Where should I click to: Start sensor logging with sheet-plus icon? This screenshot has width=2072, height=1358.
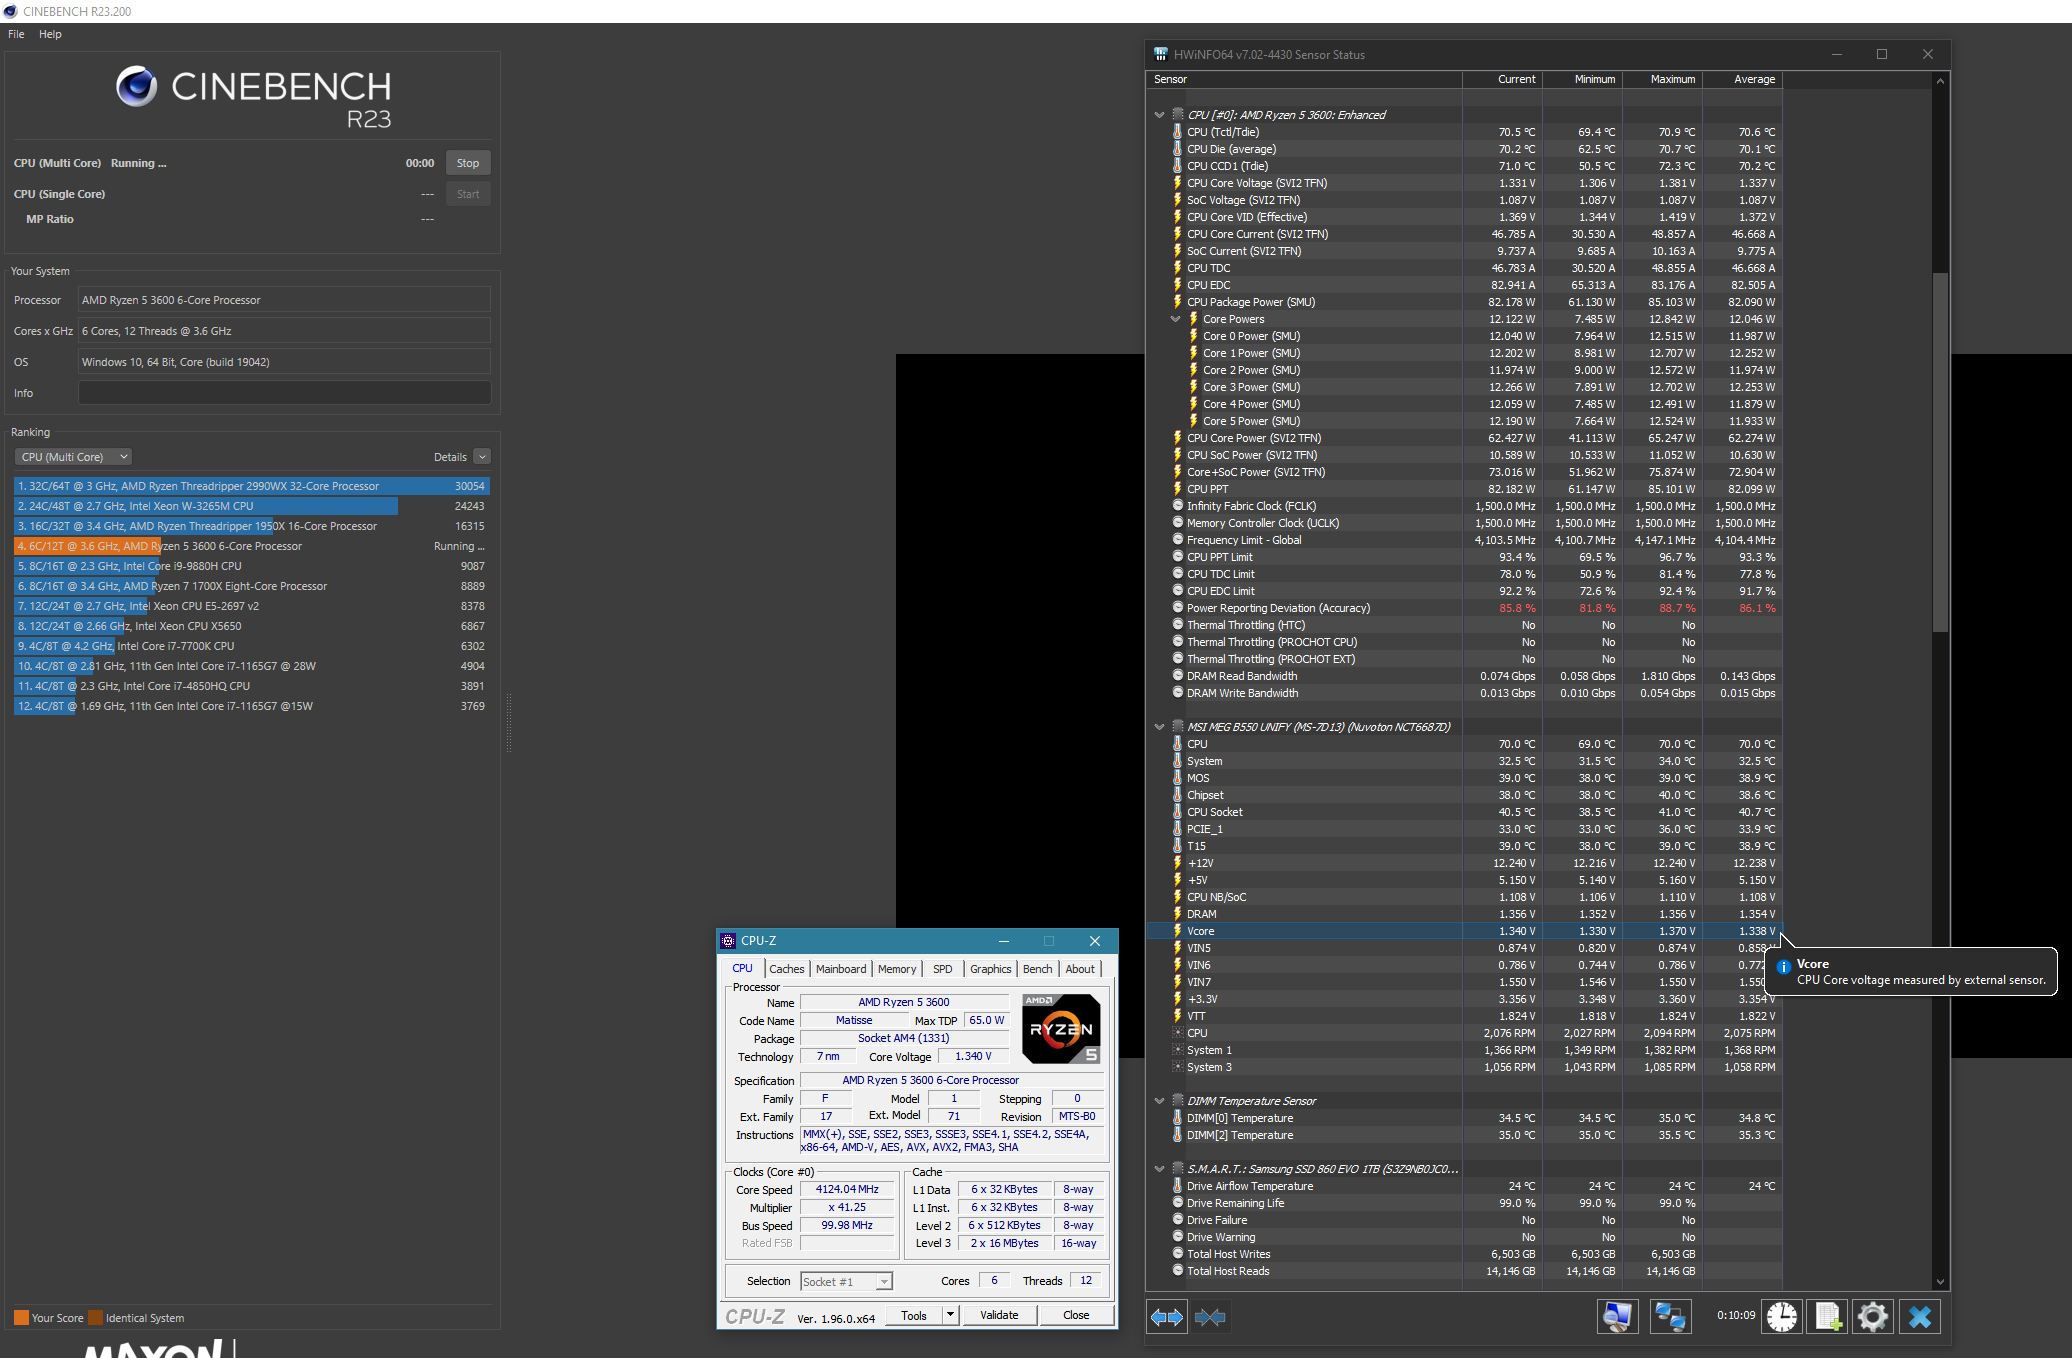(x=1827, y=1317)
